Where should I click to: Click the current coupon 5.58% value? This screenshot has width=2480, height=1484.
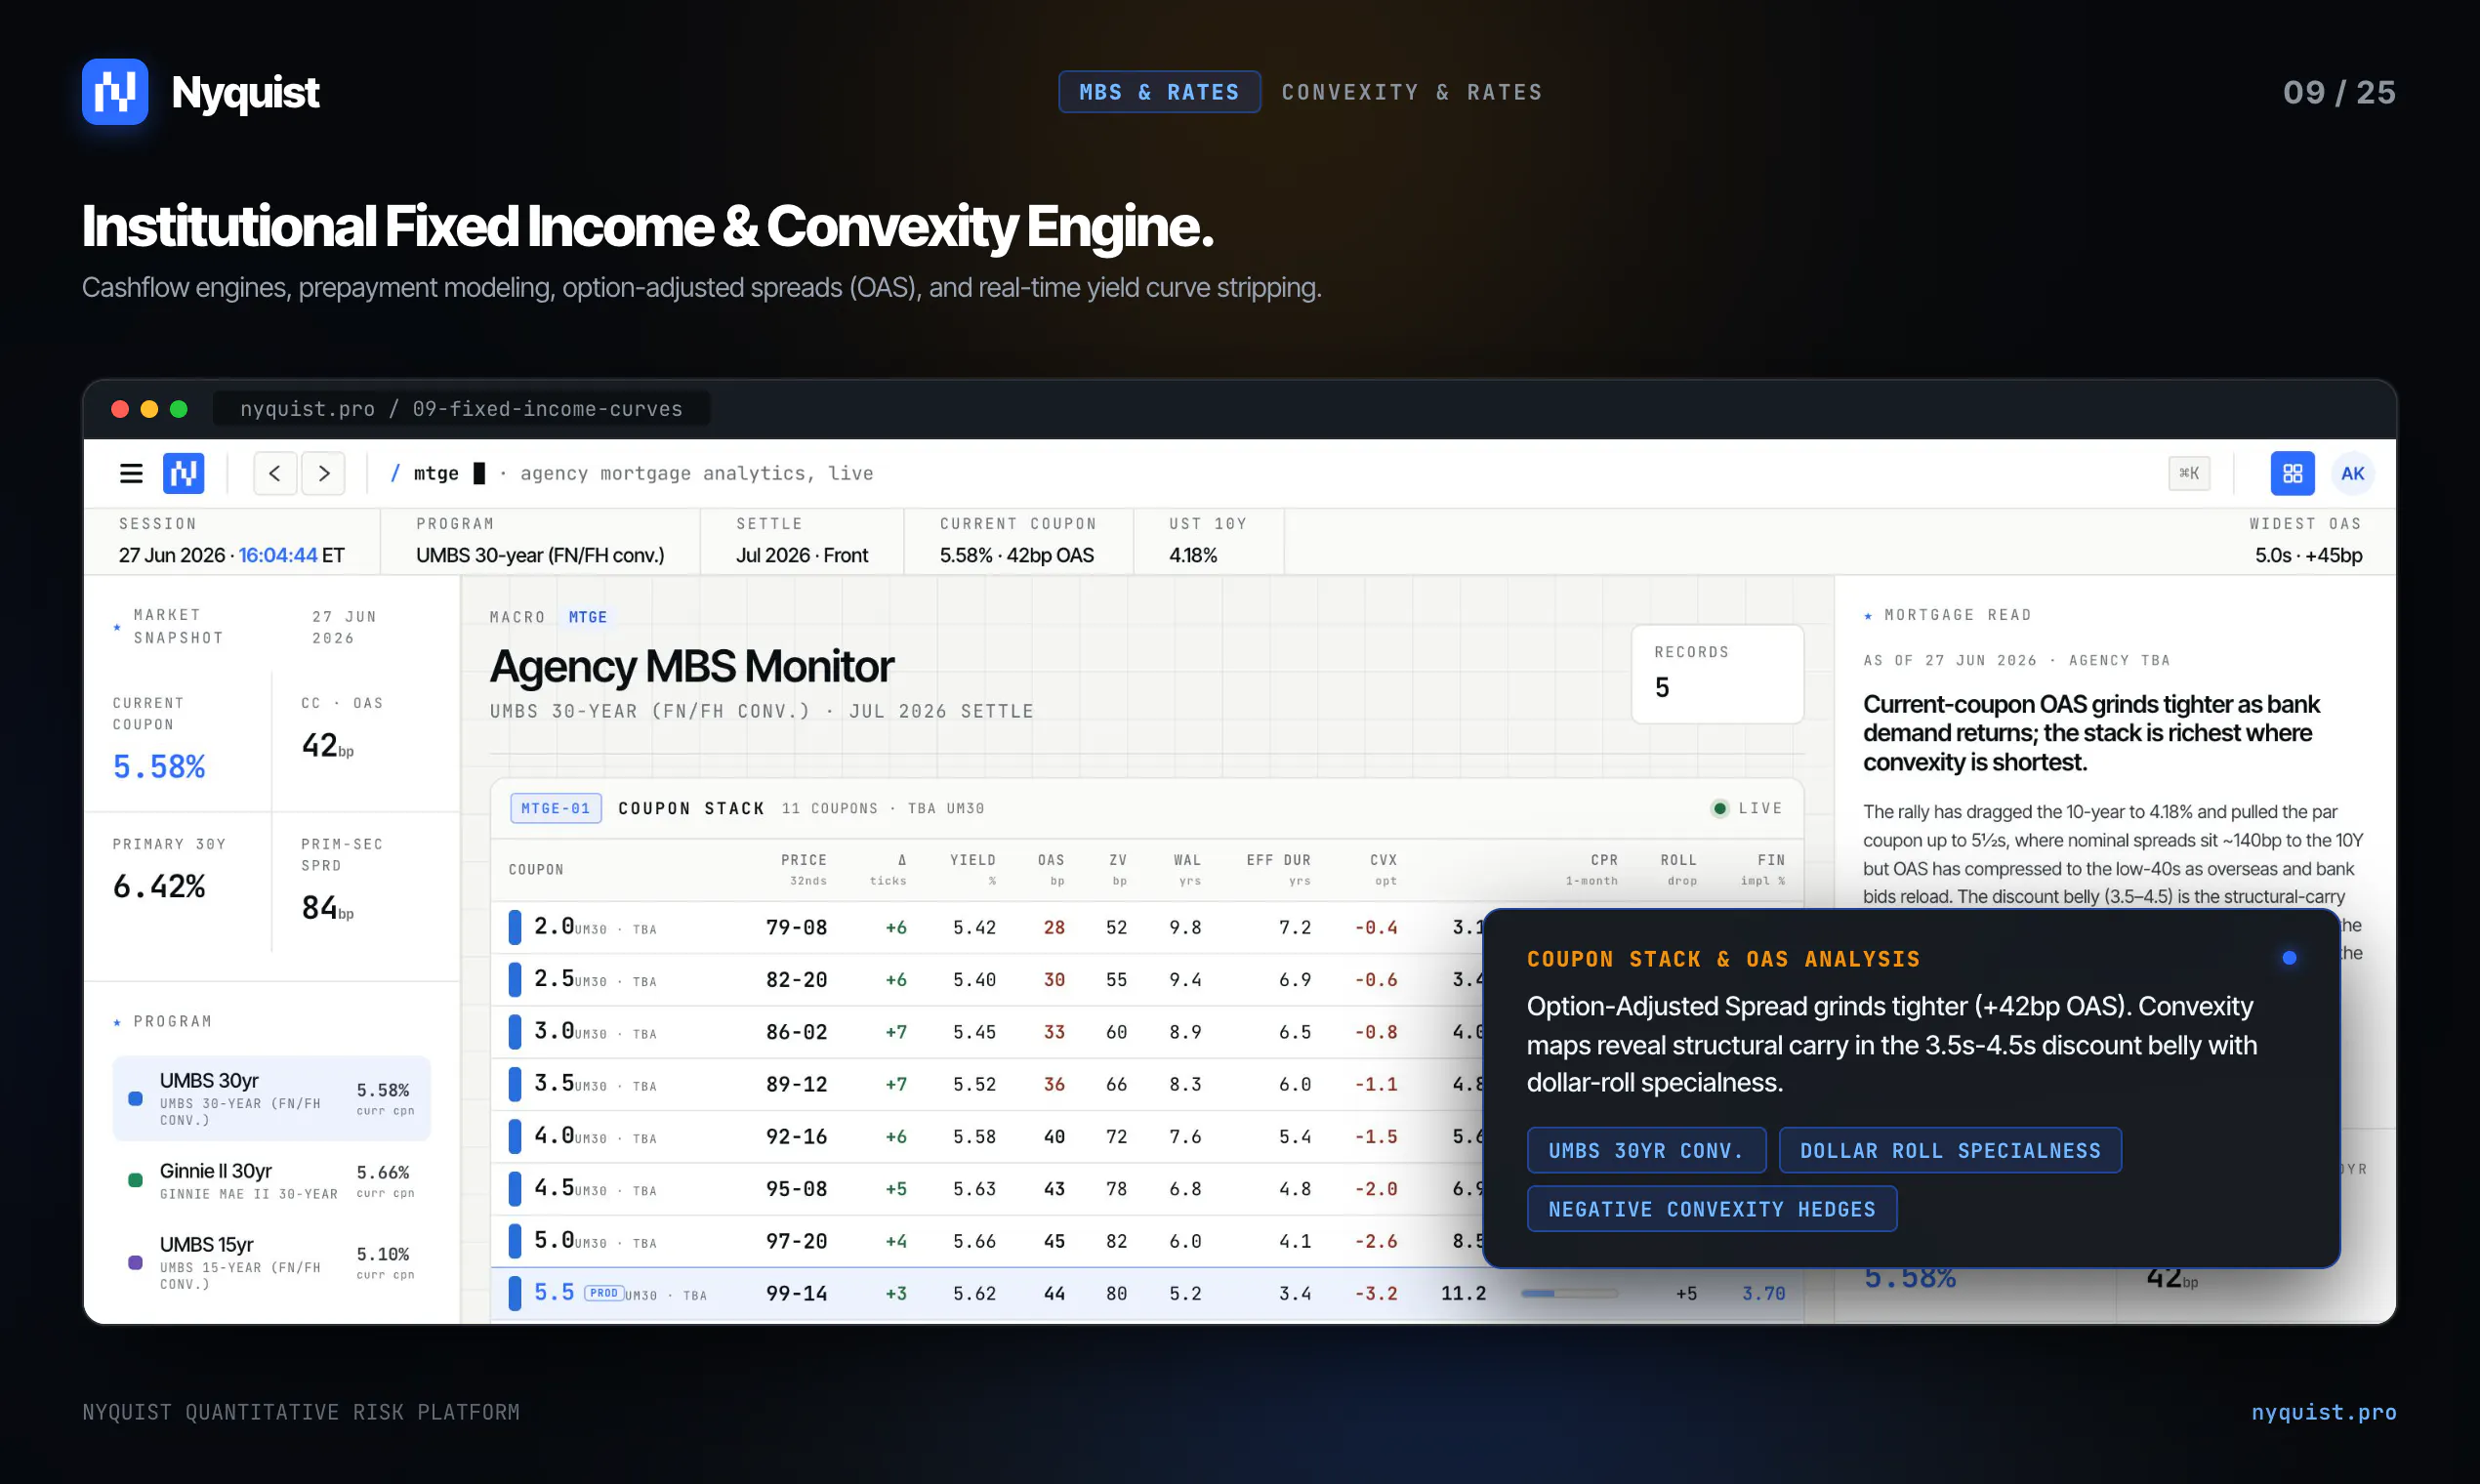(159, 767)
